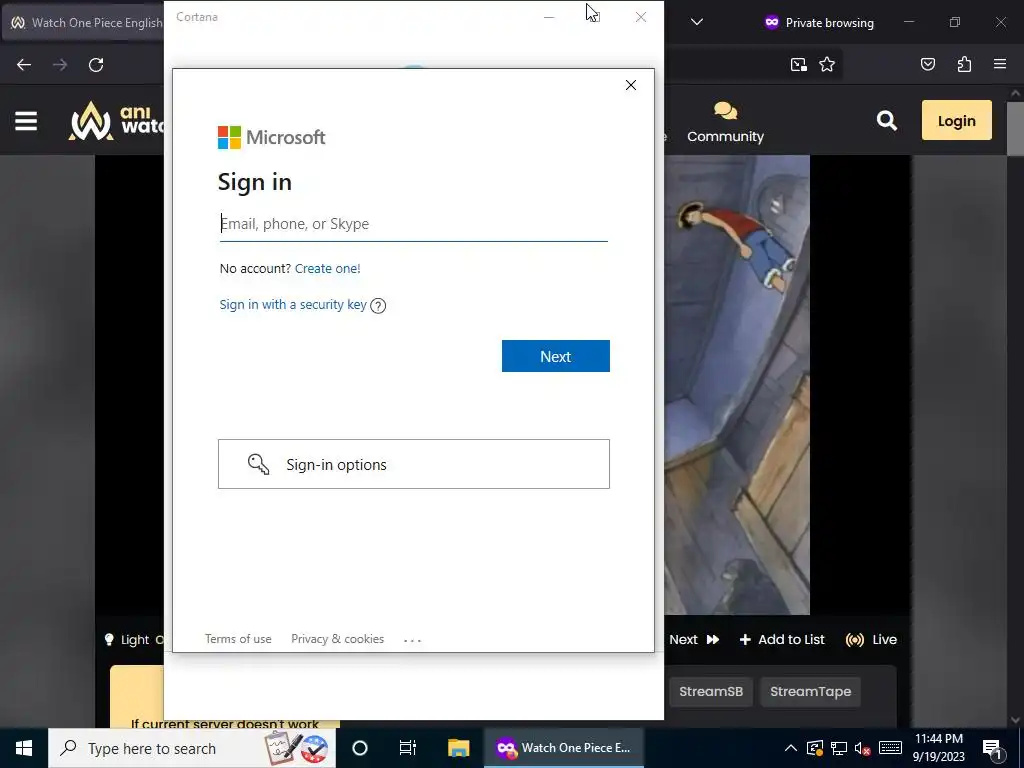Click the Create one! link

click(x=327, y=268)
